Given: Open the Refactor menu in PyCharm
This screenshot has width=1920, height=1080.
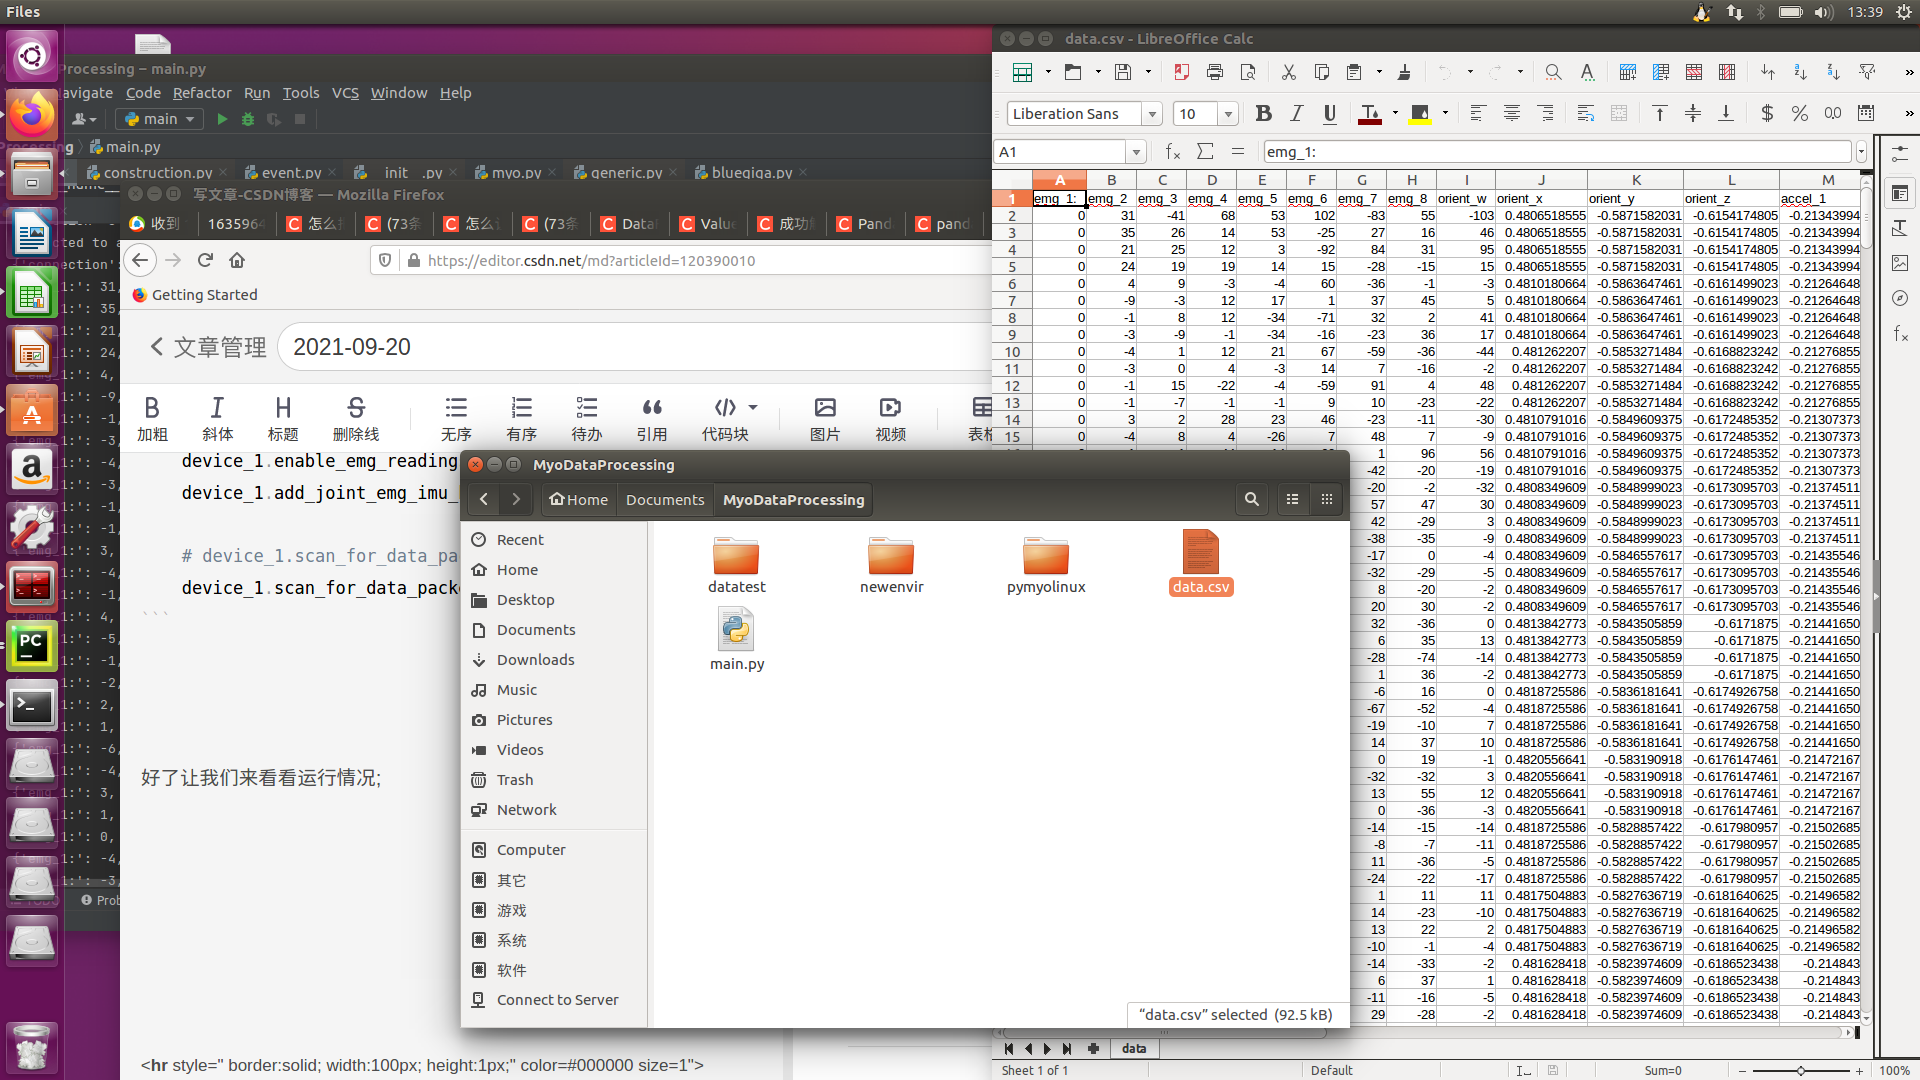Looking at the screenshot, I should tap(201, 93).
